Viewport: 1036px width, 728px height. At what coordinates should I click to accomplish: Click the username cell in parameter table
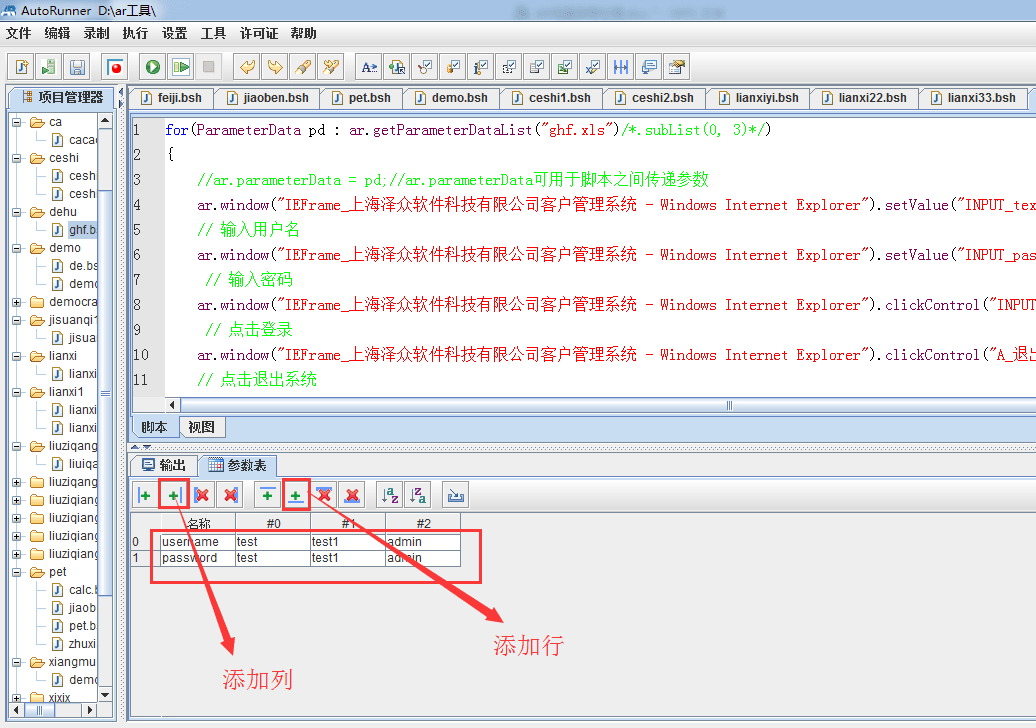198,542
